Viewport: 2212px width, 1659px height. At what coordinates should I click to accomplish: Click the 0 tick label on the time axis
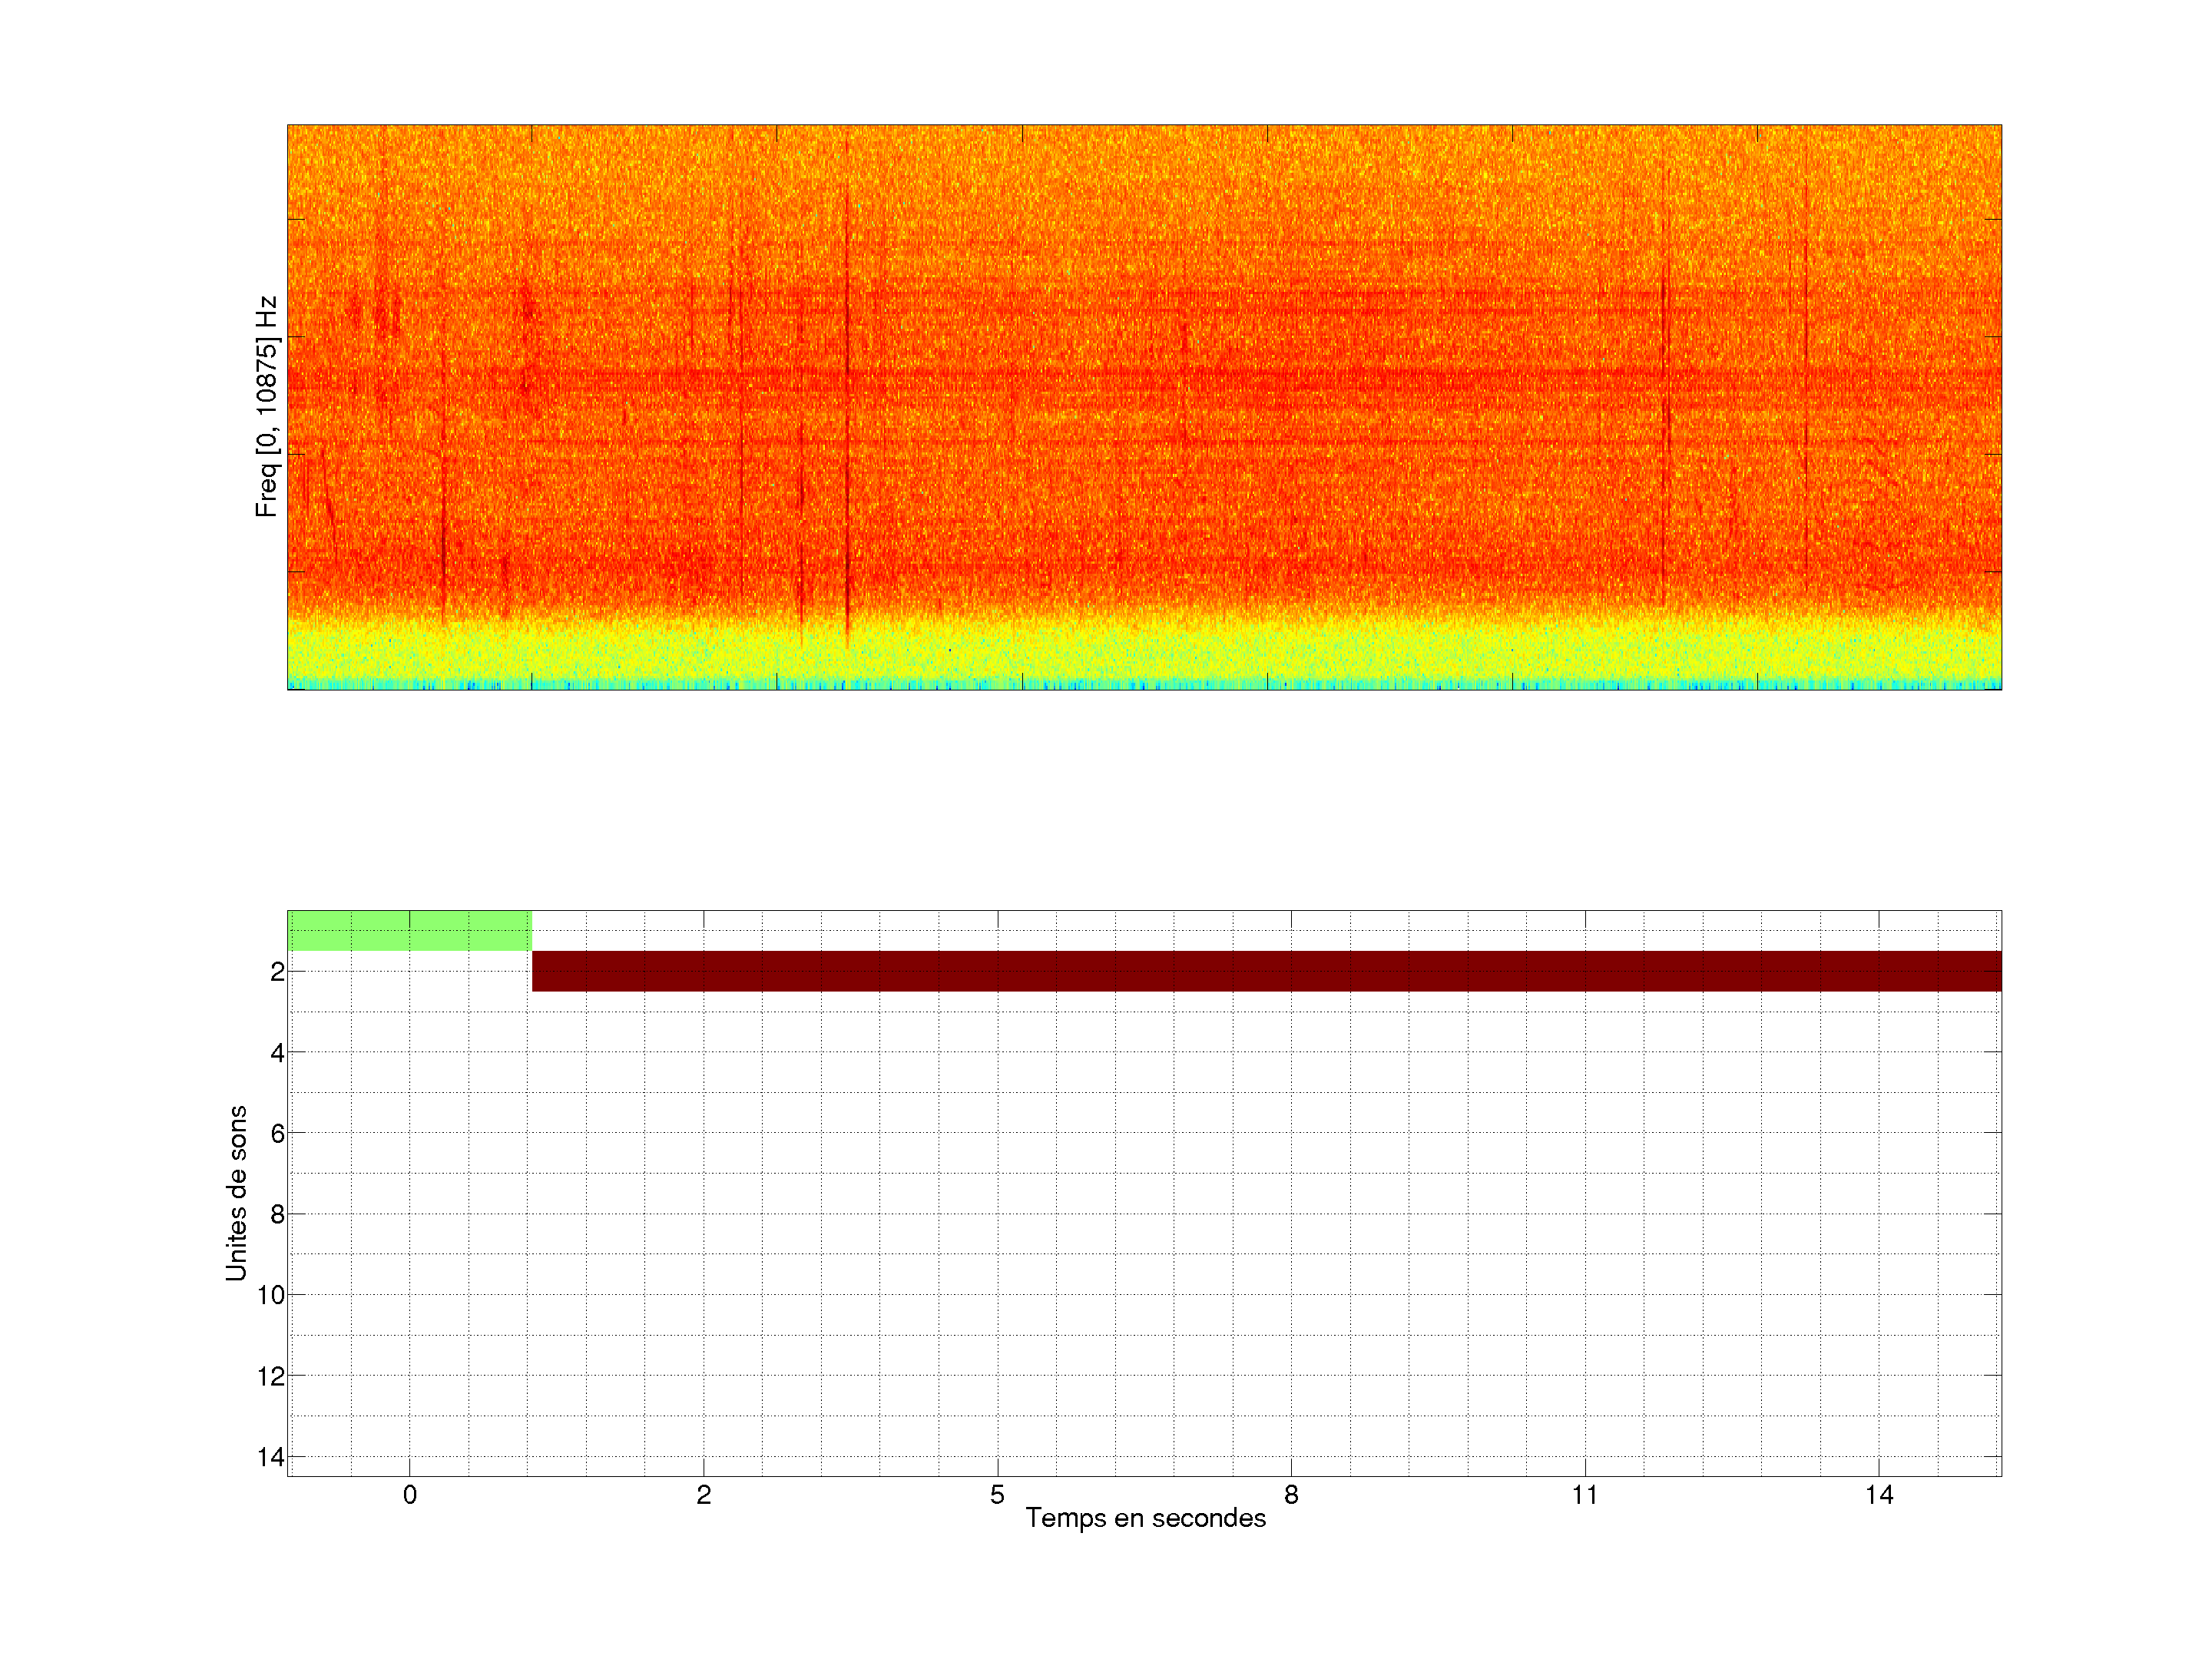410,1495
